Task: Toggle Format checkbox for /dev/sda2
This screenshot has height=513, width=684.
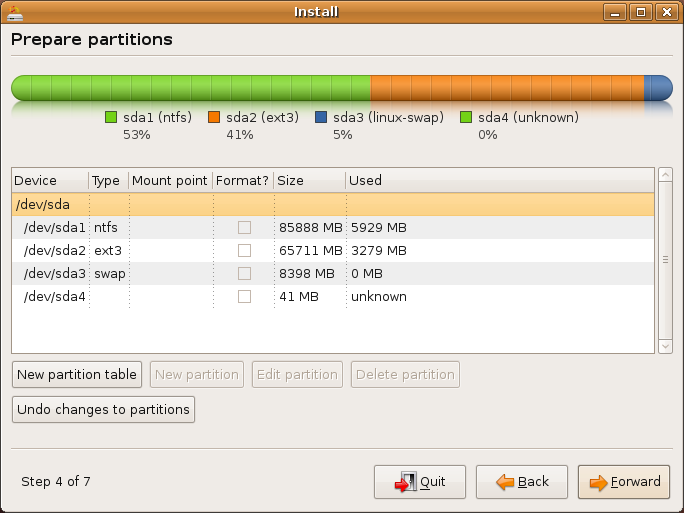Action: [244, 250]
